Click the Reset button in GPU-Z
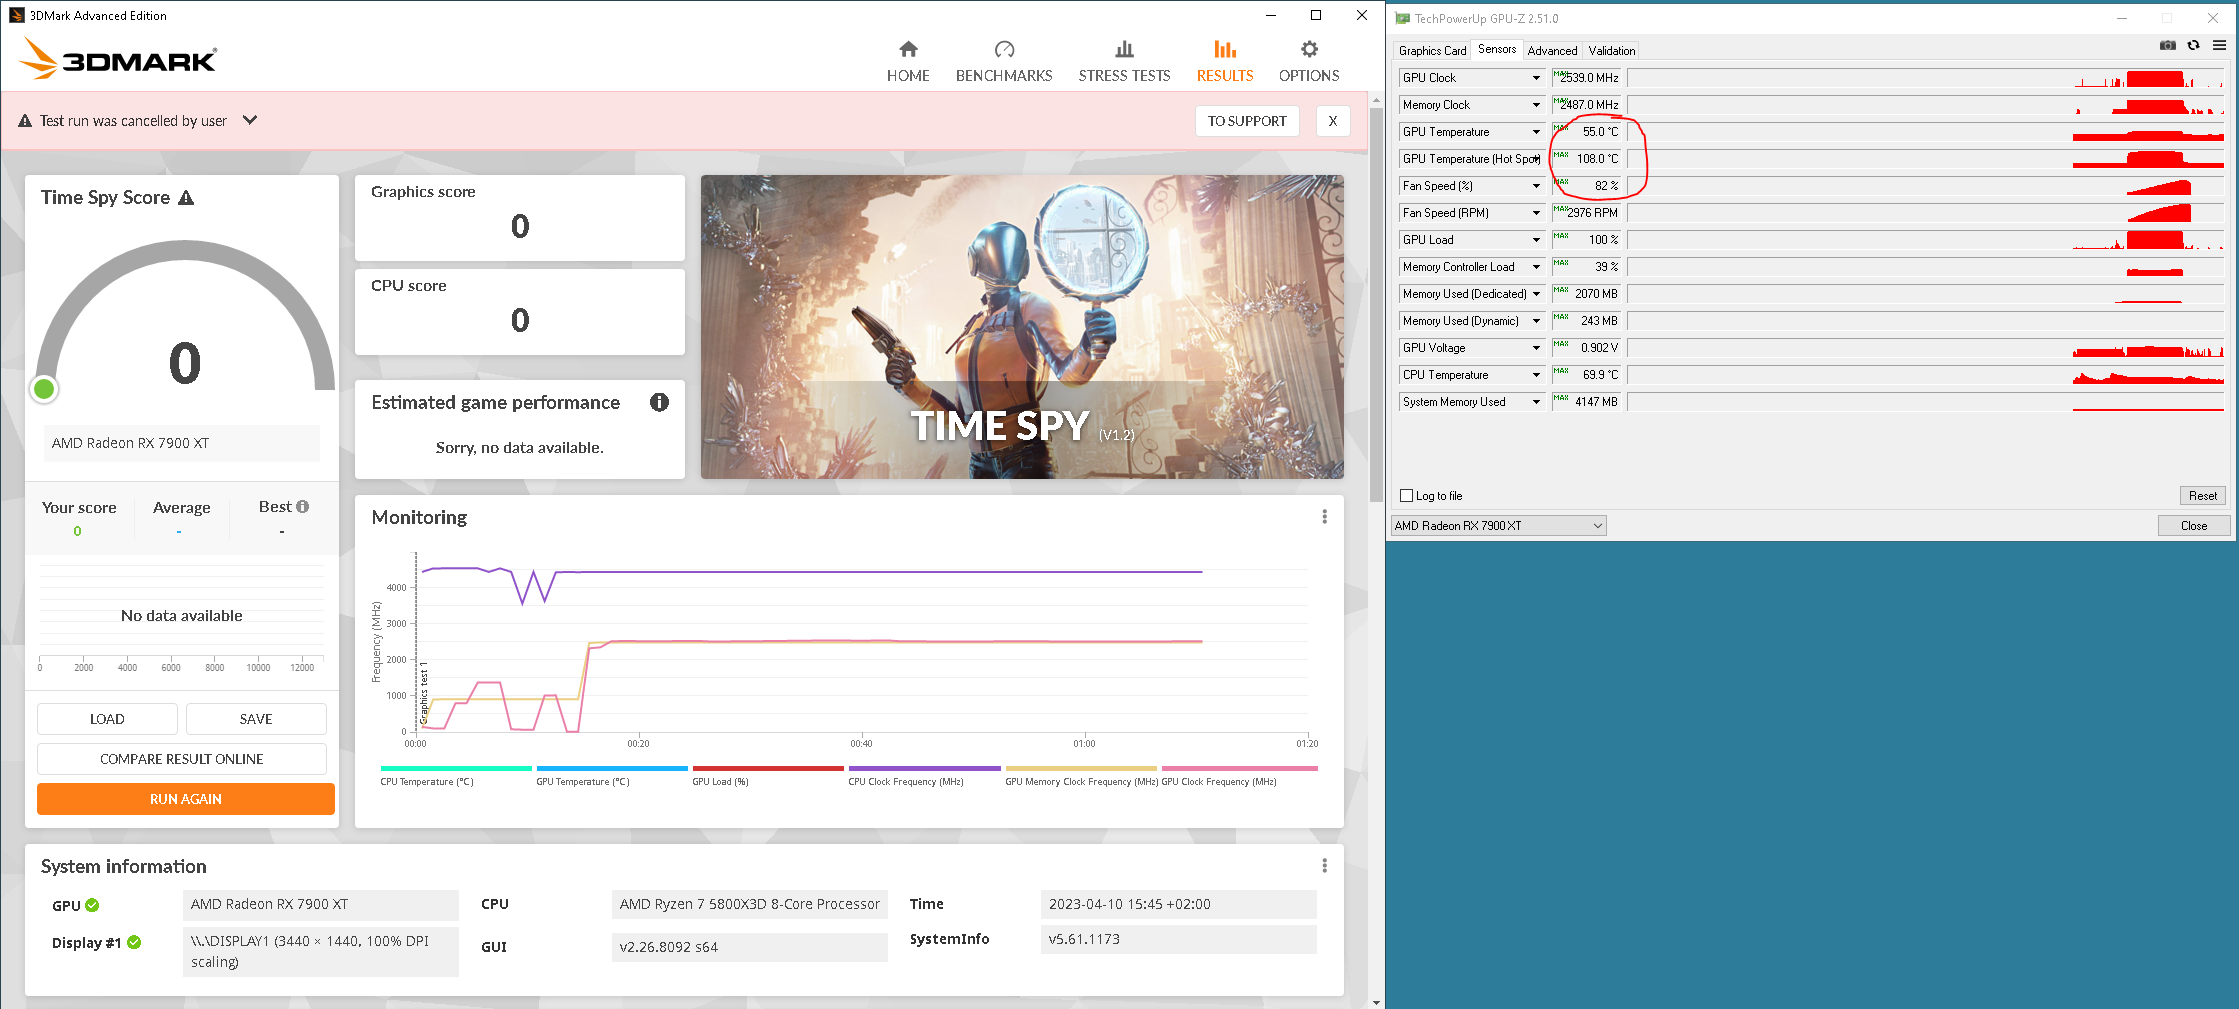This screenshot has width=2239, height=1009. coord(2203,496)
